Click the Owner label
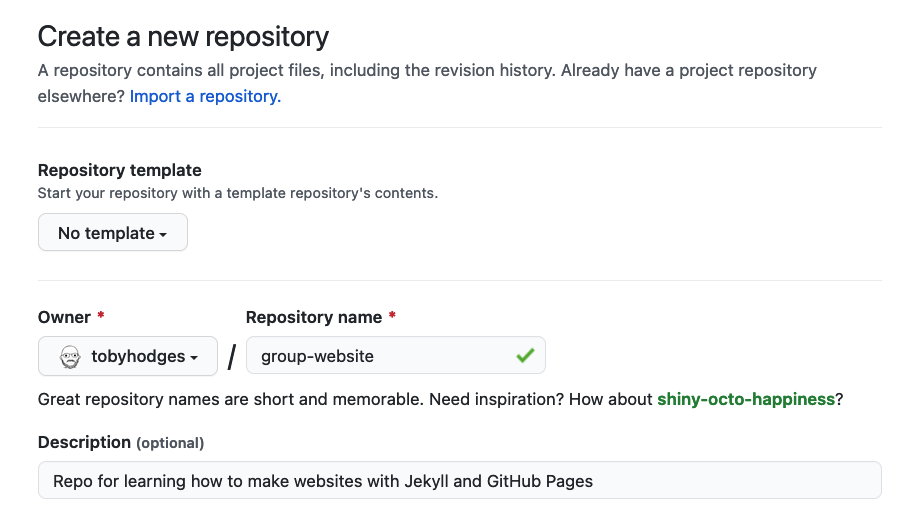Screen dimensions: 920x514 [65, 317]
